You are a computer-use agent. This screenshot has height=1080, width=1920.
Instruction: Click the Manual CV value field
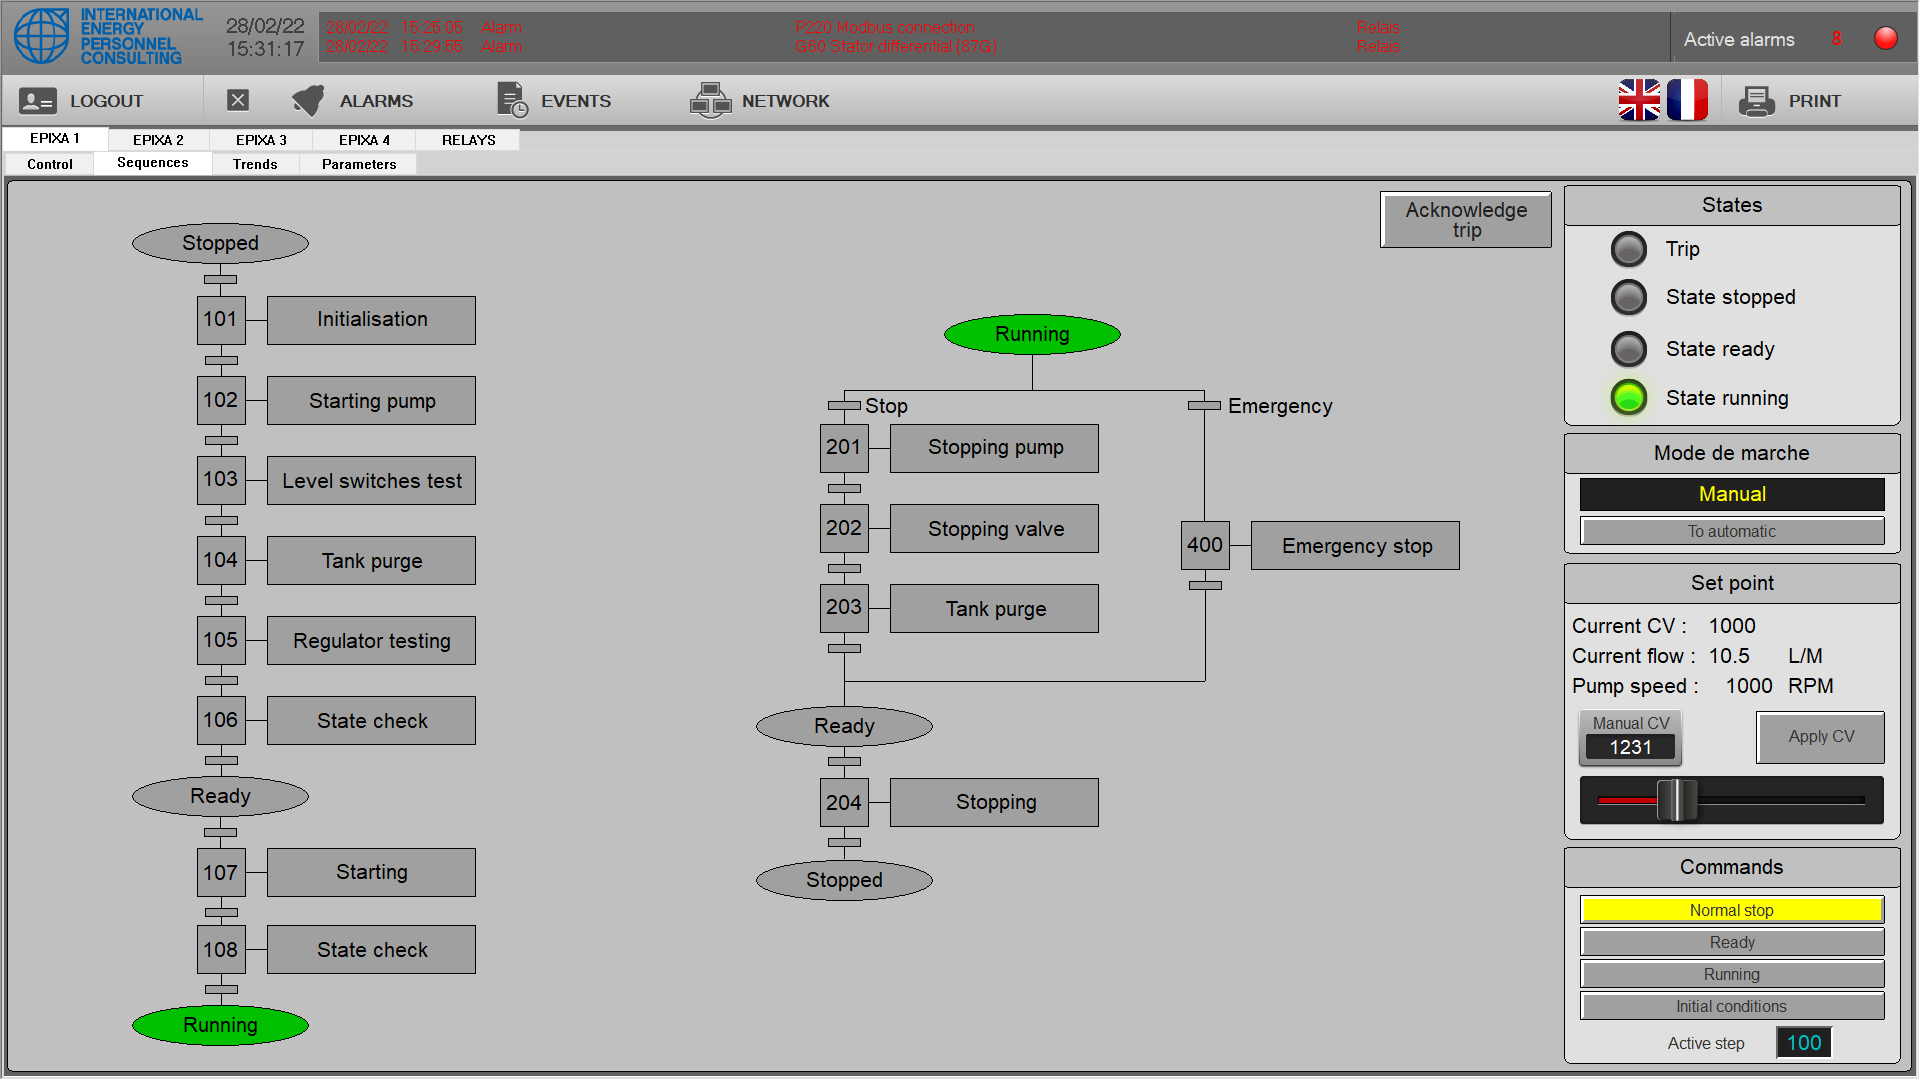(x=1630, y=747)
